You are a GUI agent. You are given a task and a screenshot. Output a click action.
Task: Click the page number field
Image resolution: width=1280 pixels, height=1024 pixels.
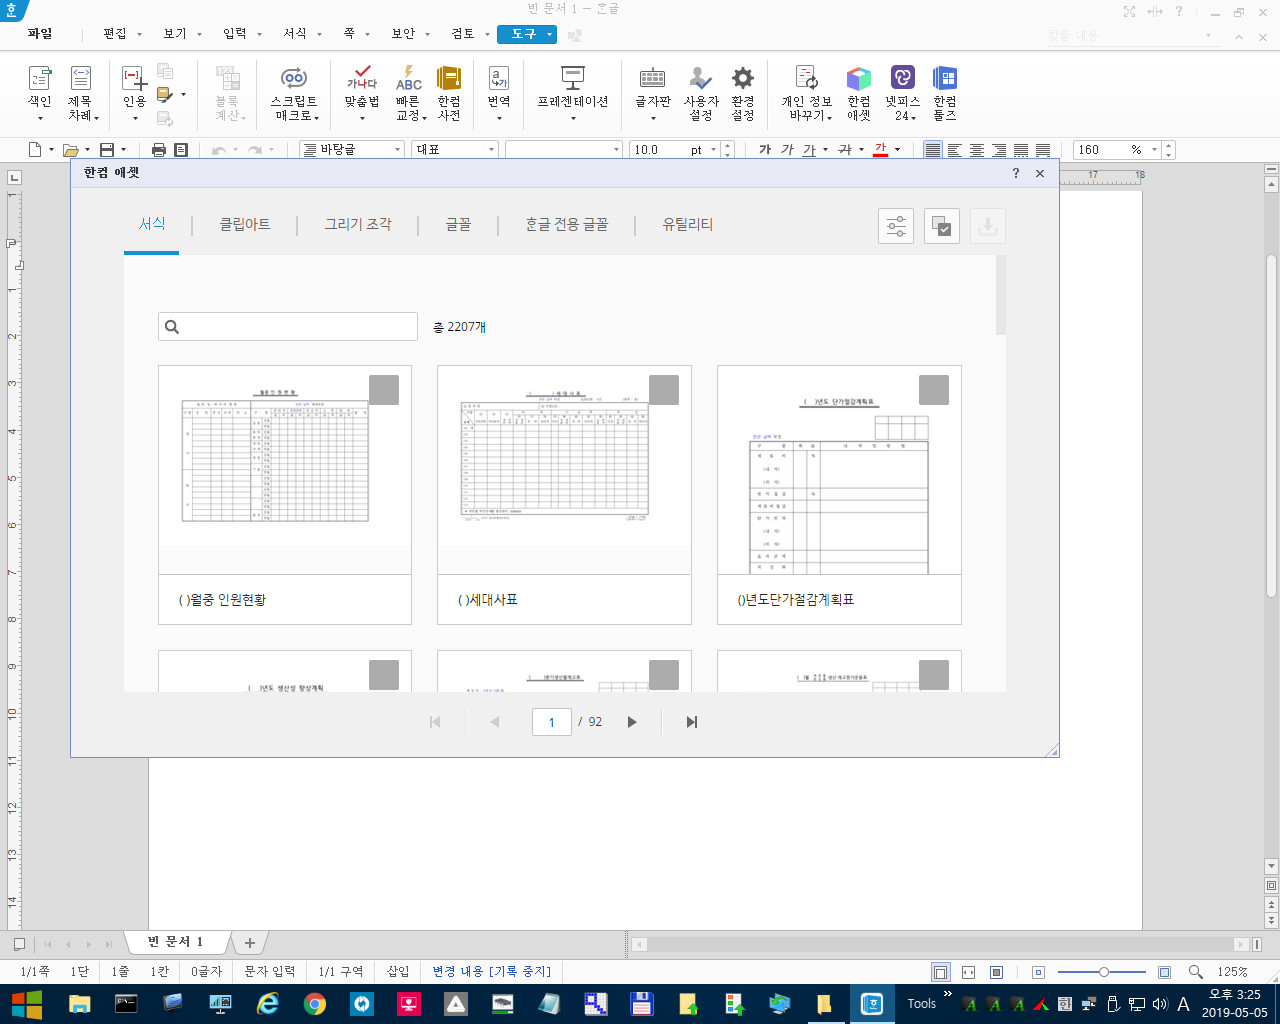click(x=552, y=722)
